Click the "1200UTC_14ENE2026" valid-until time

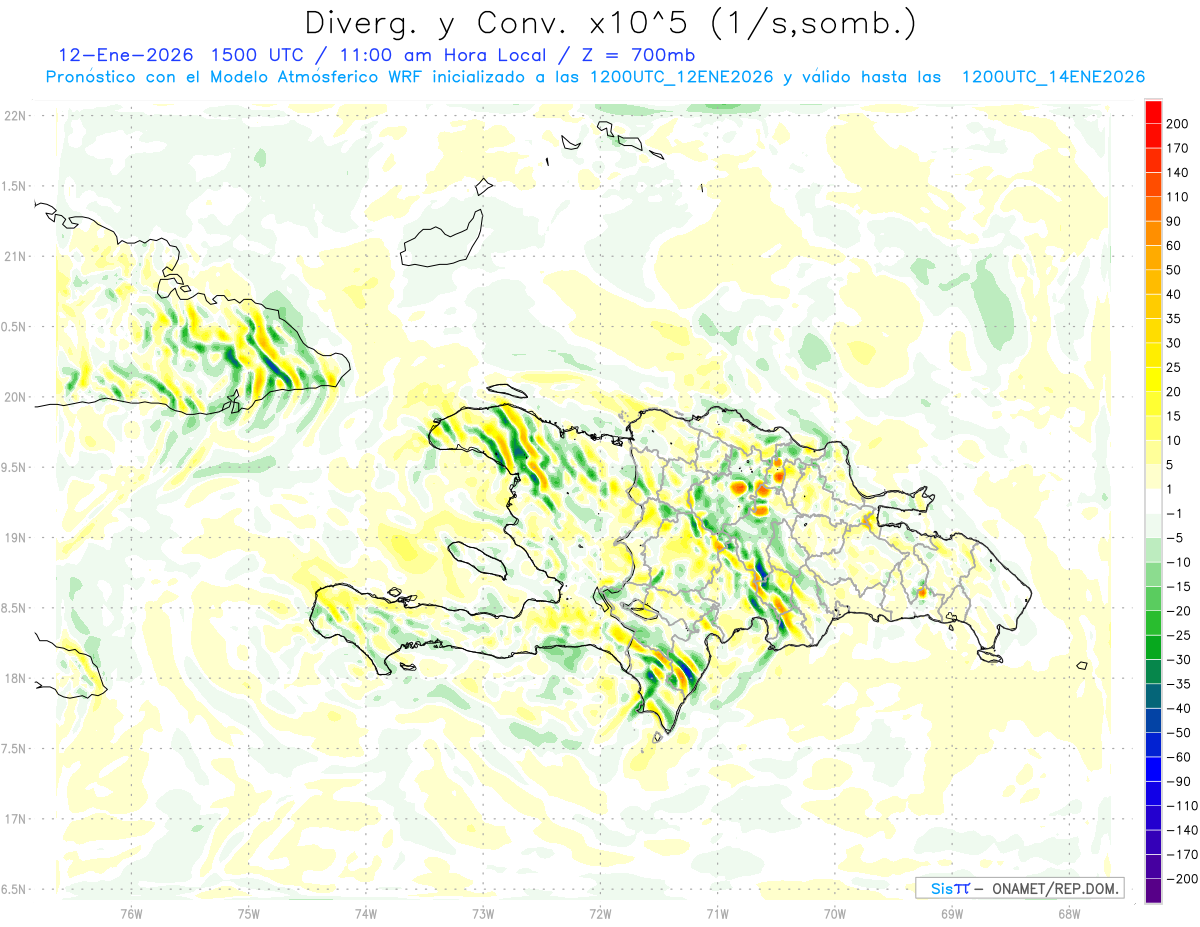pos(1053,77)
